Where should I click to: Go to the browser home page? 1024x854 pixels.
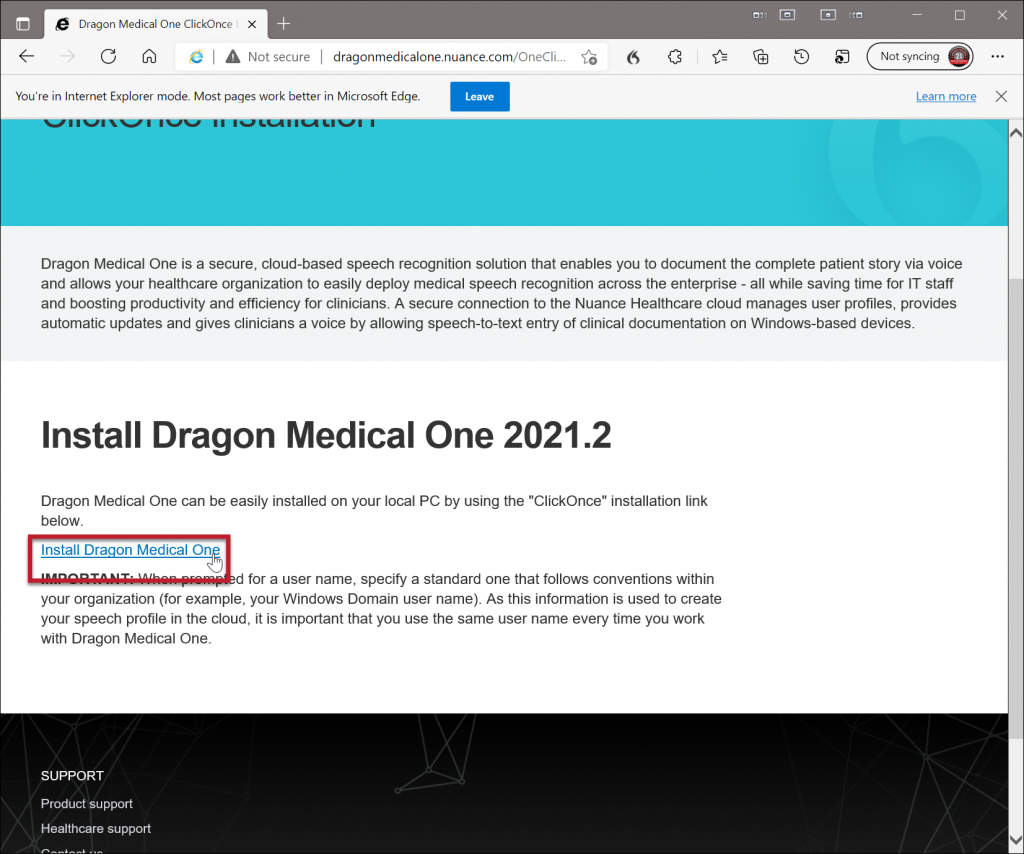point(150,57)
